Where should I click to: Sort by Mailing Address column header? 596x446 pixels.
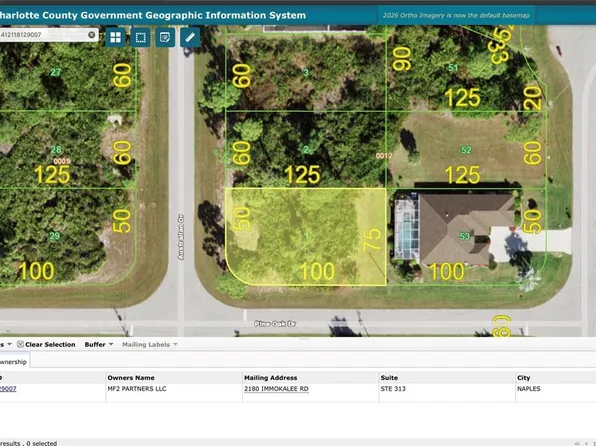click(270, 378)
